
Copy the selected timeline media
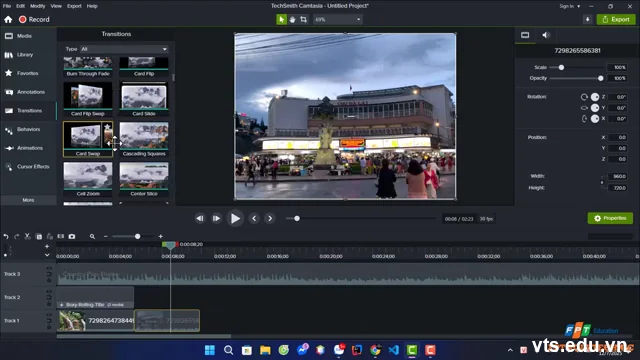[x=39, y=236]
